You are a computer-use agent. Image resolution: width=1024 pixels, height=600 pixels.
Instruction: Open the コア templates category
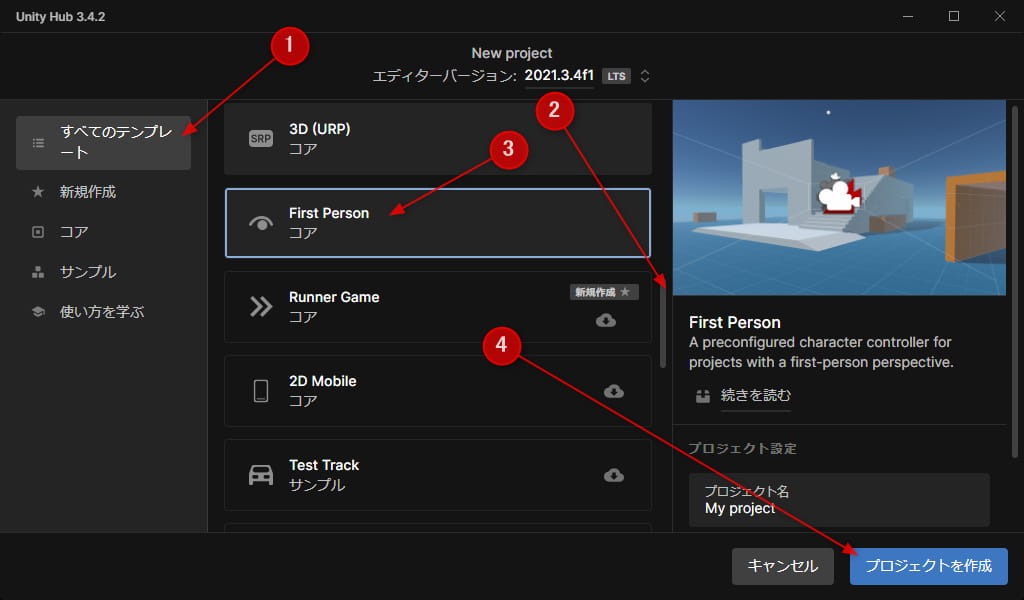click(74, 232)
